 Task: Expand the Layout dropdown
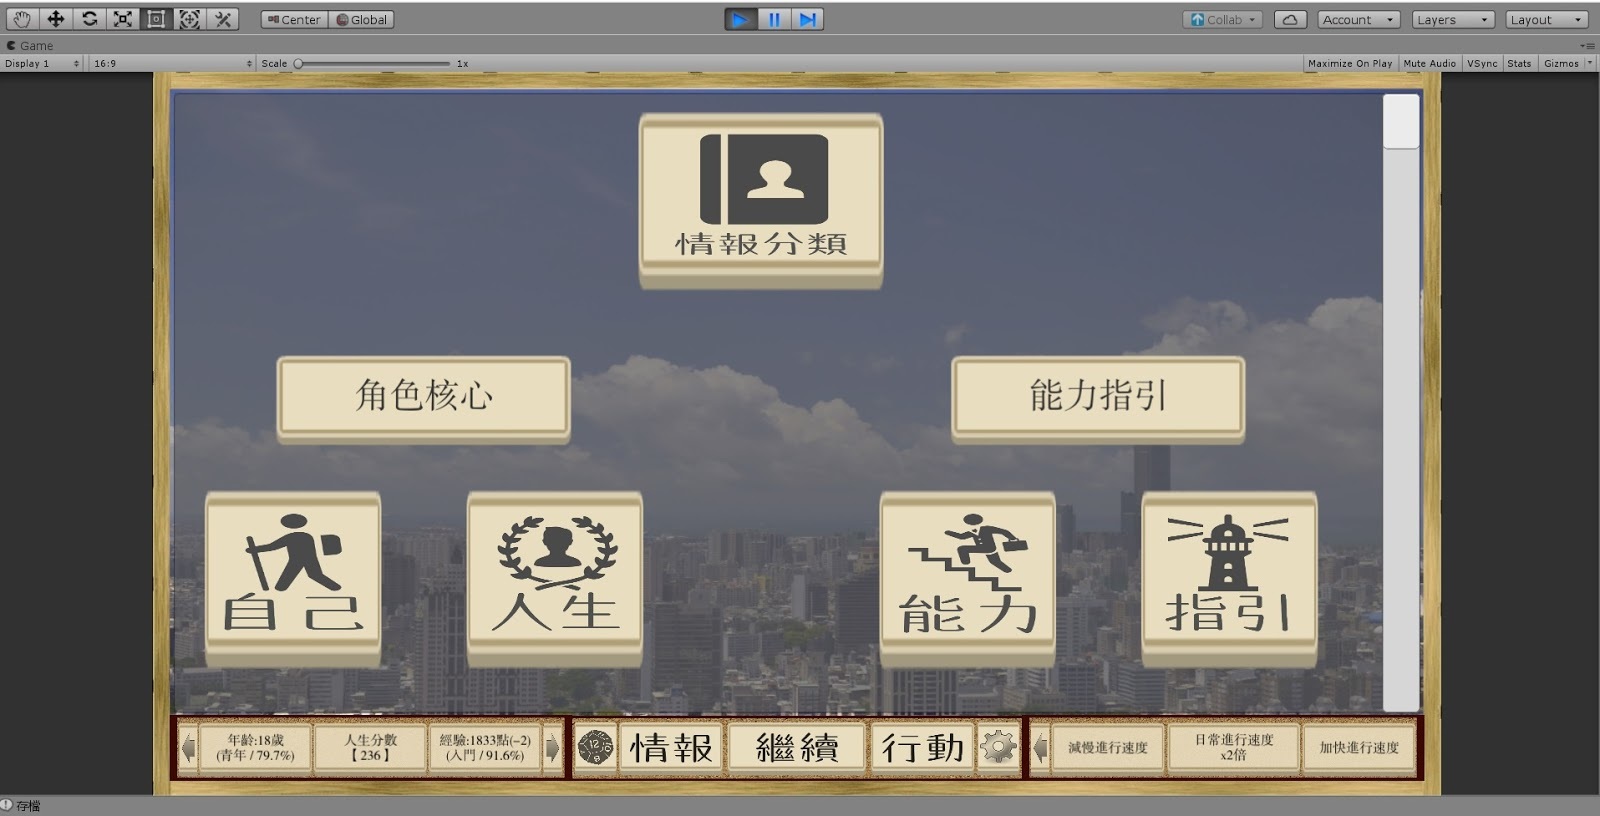point(1546,19)
